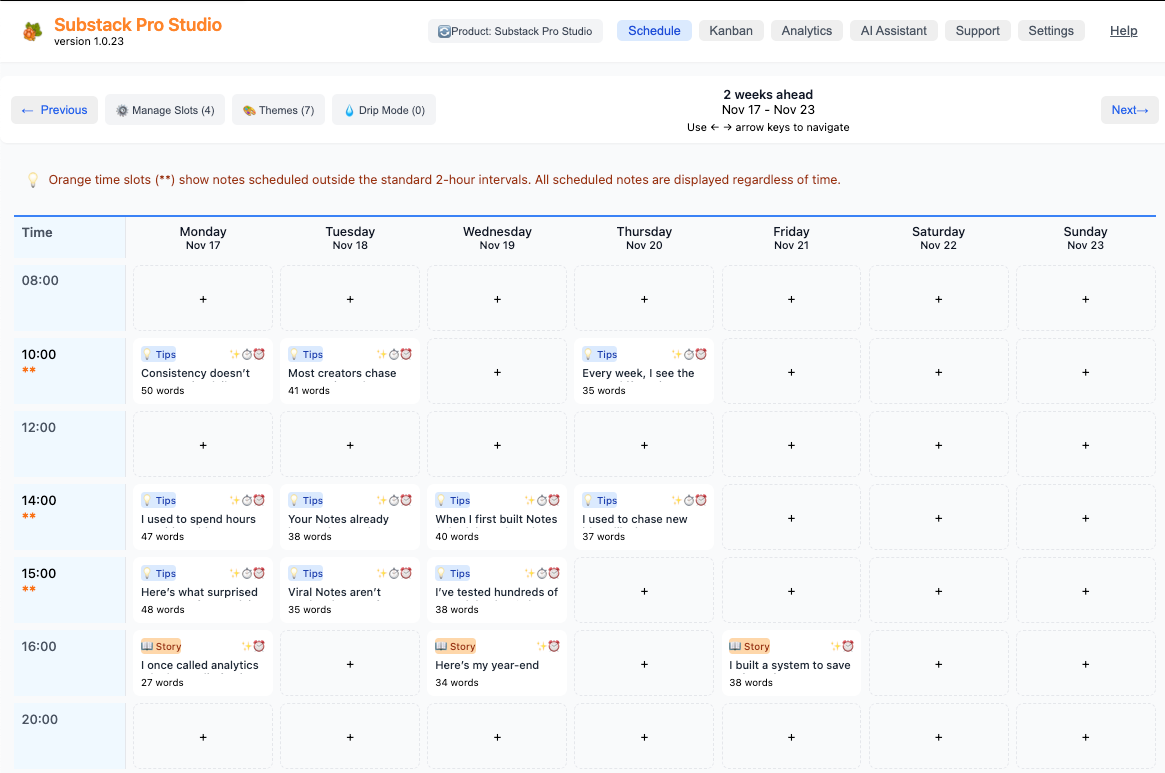Click sparkle icon on Wednesday 16:00 Story note
The width and height of the screenshot is (1165, 773).
point(541,646)
